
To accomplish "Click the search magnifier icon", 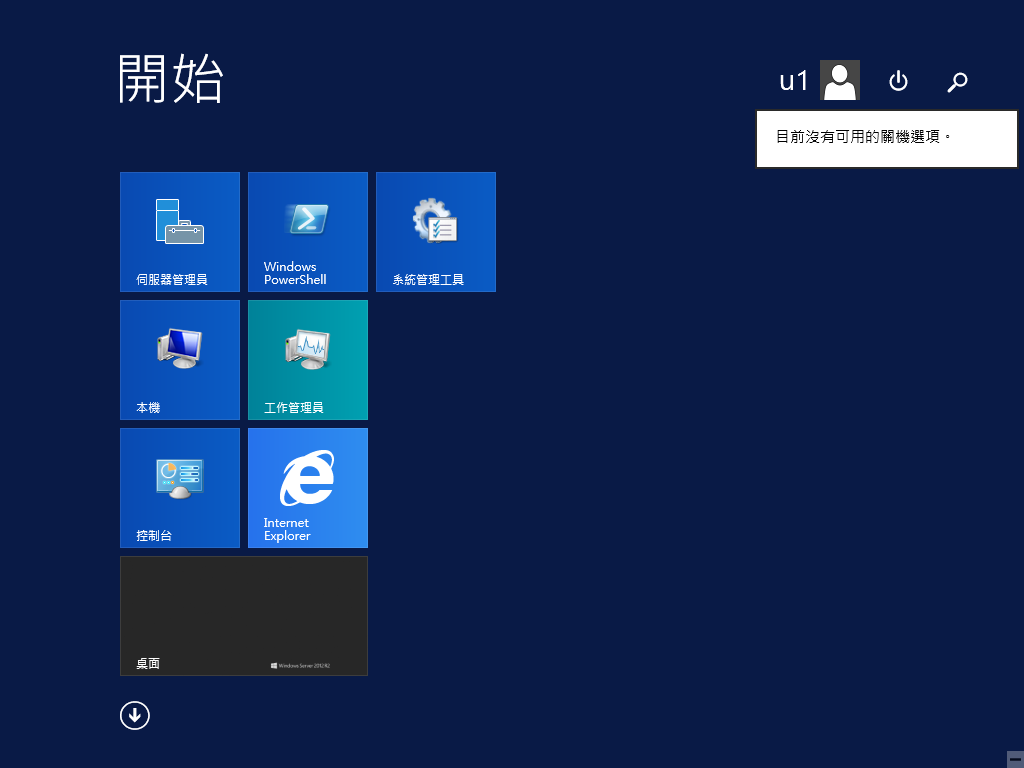I will tap(957, 82).
